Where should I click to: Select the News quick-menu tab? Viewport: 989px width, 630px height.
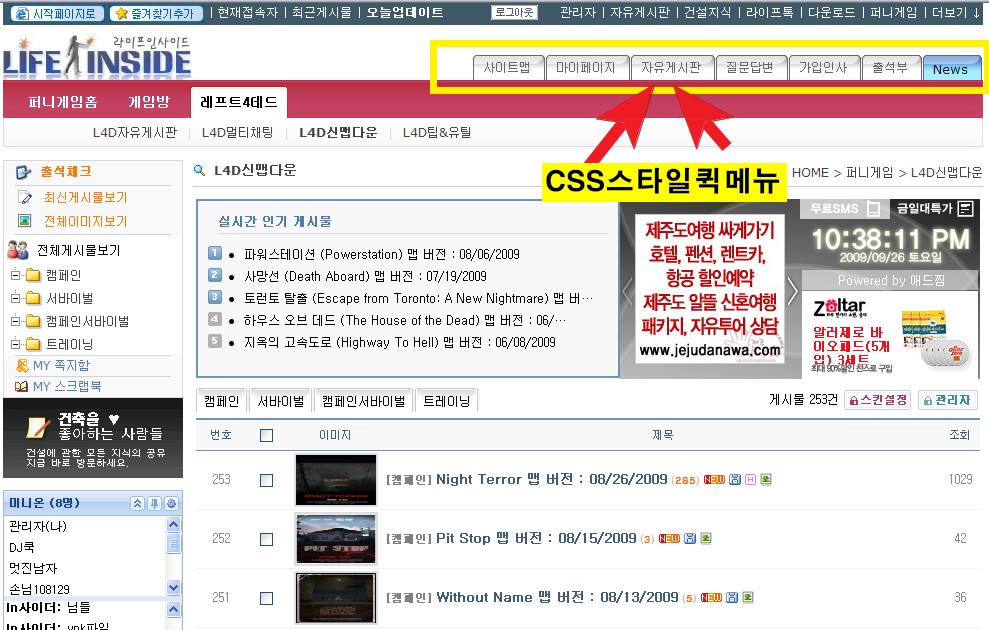(951, 68)
